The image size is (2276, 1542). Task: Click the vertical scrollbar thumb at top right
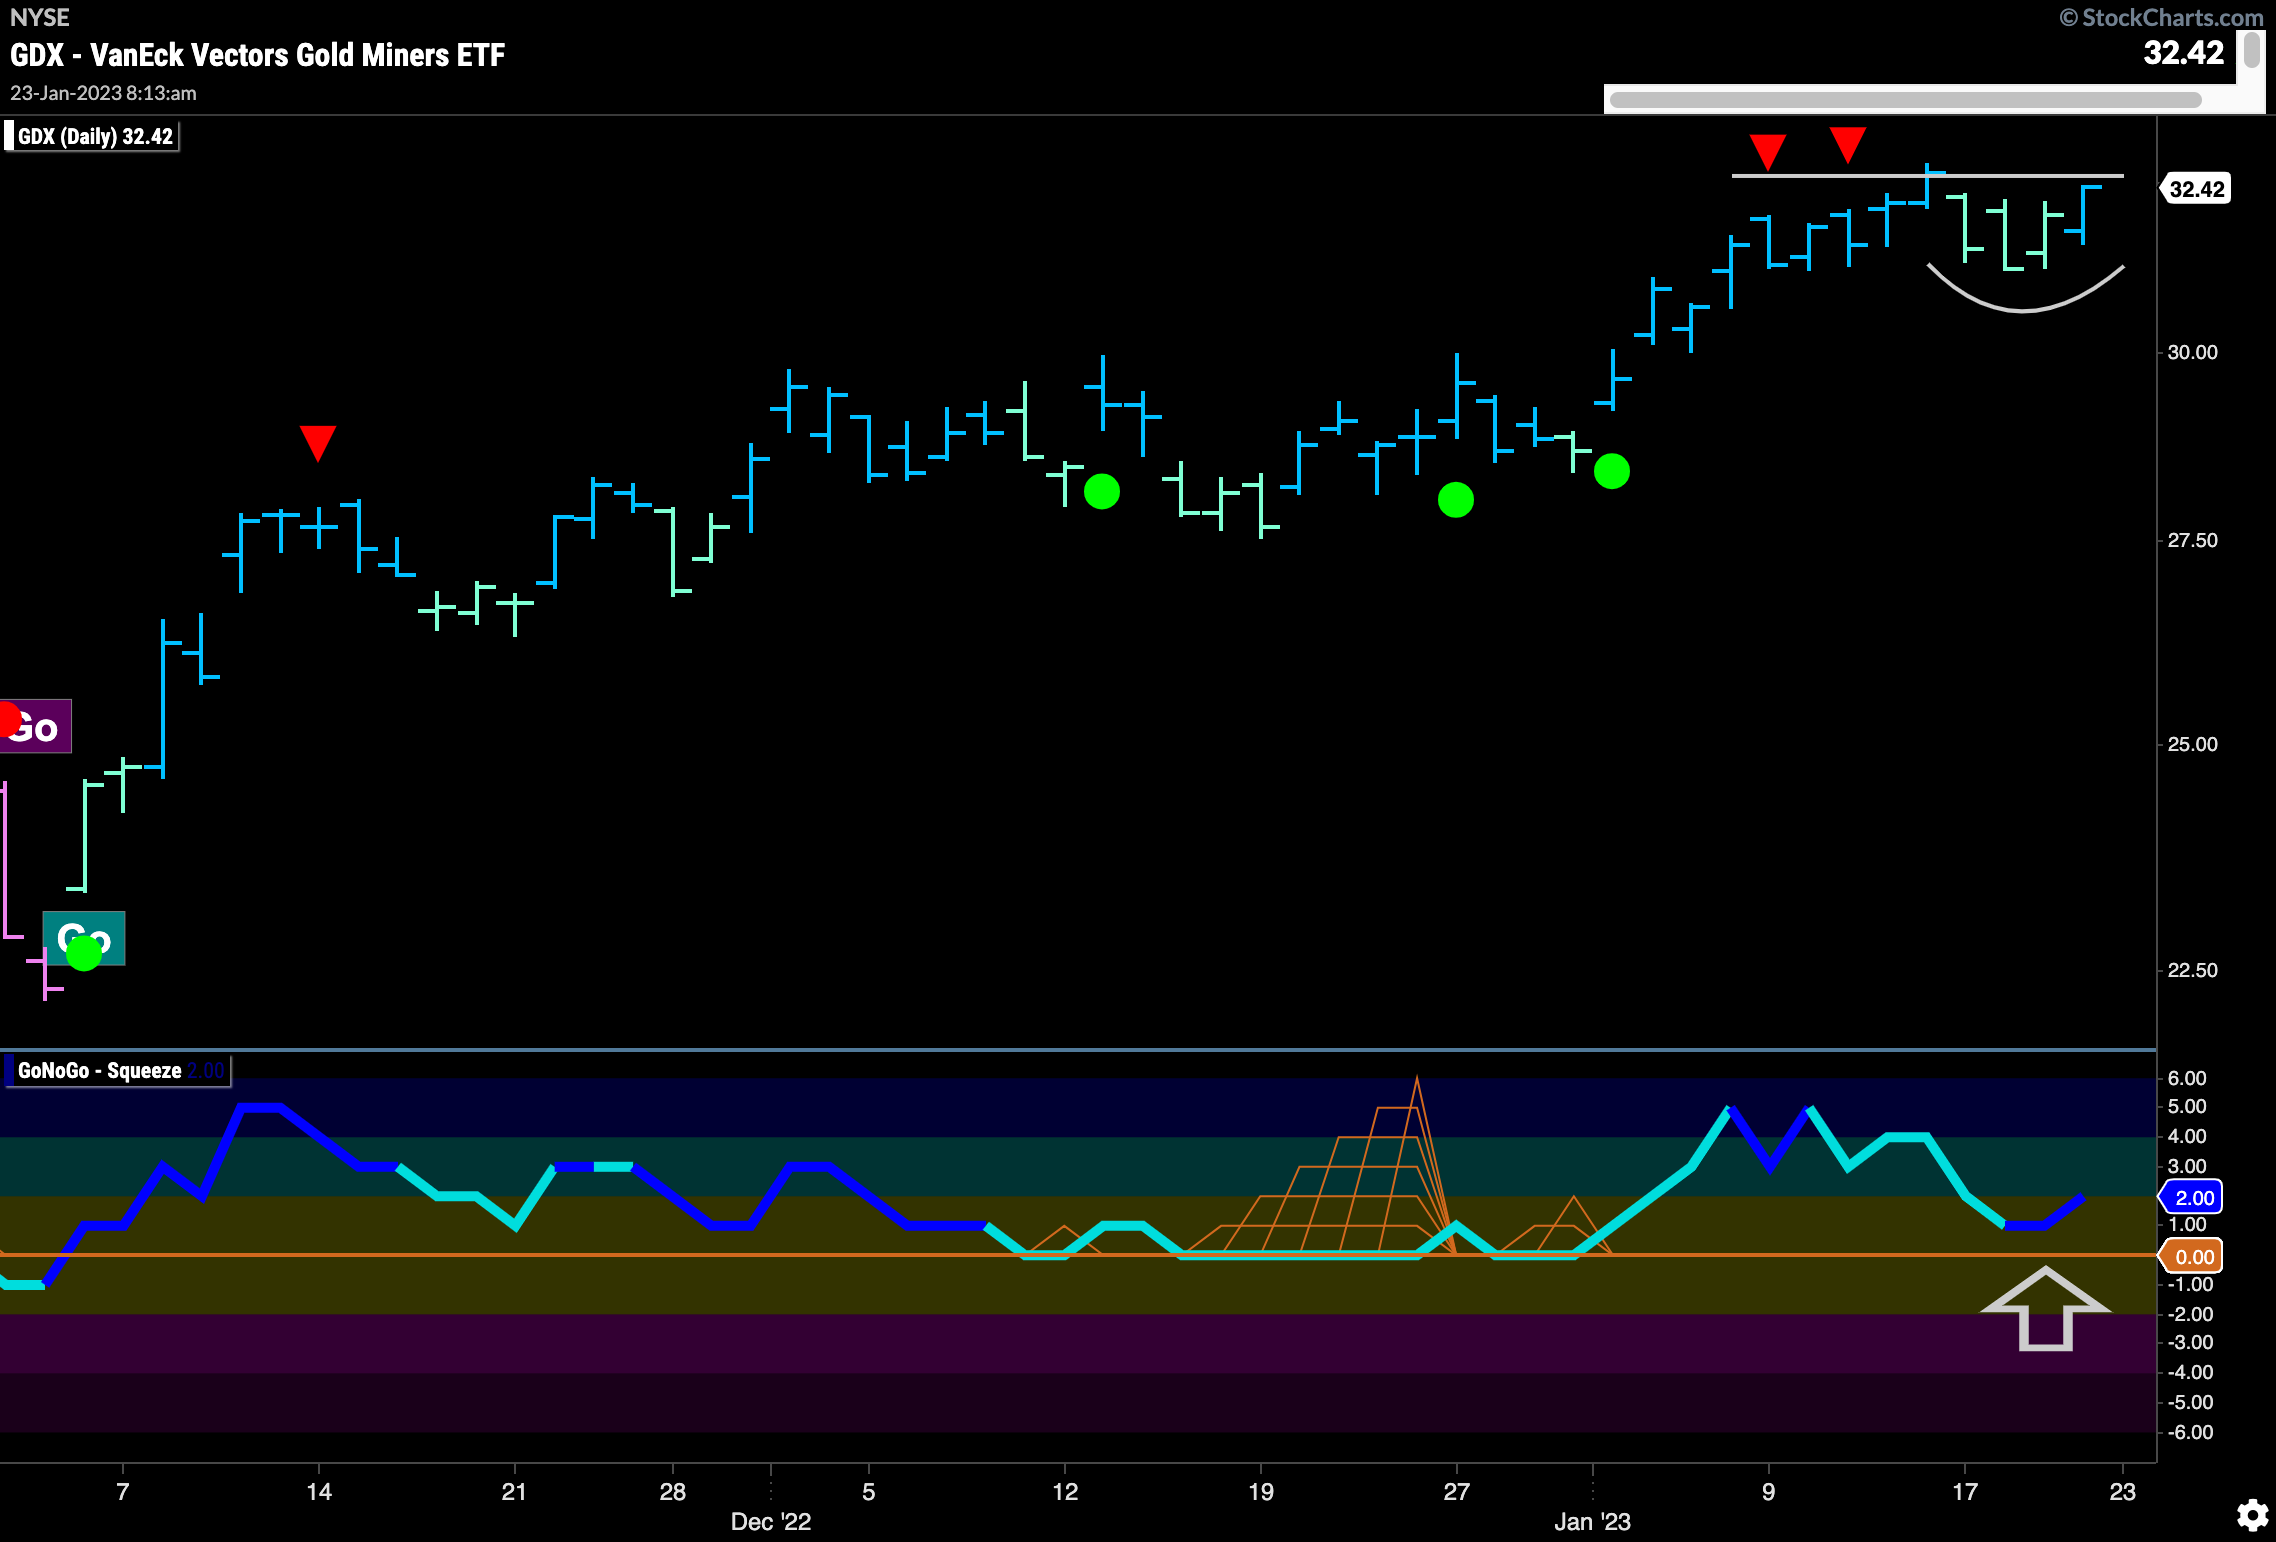pos(2252,50)
